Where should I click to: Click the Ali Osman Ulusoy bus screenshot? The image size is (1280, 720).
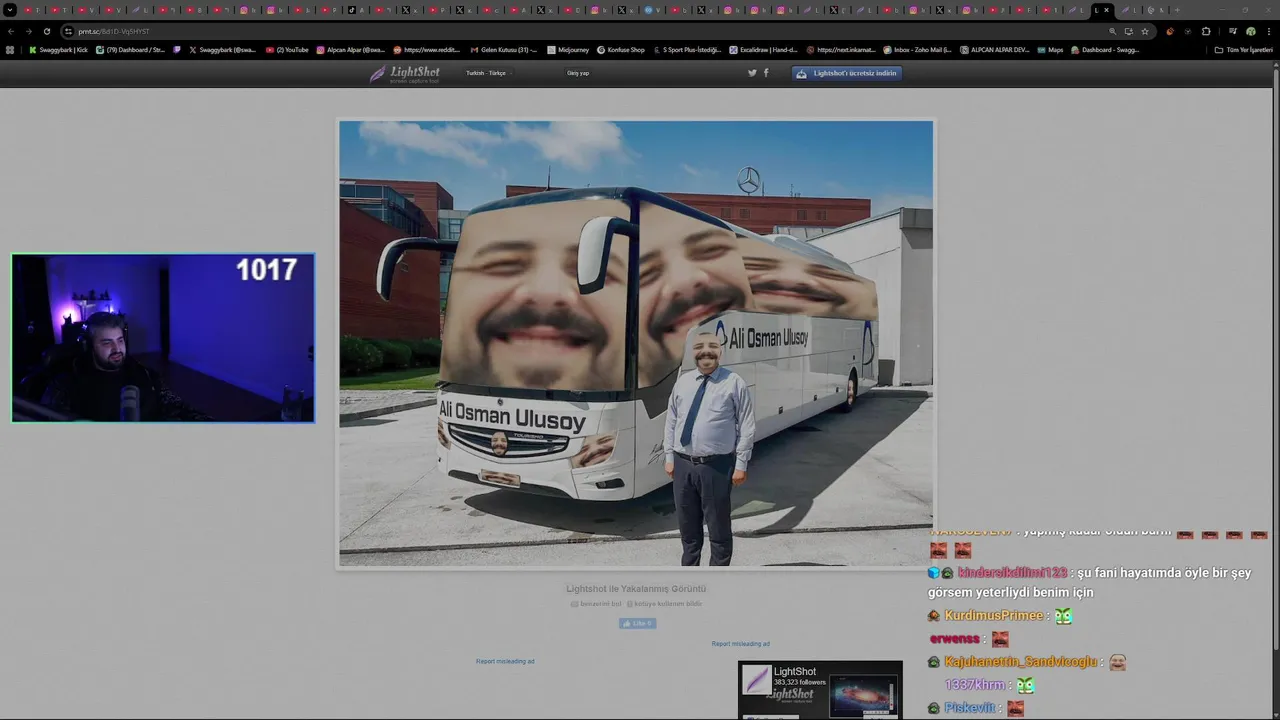tap(636, 344)
